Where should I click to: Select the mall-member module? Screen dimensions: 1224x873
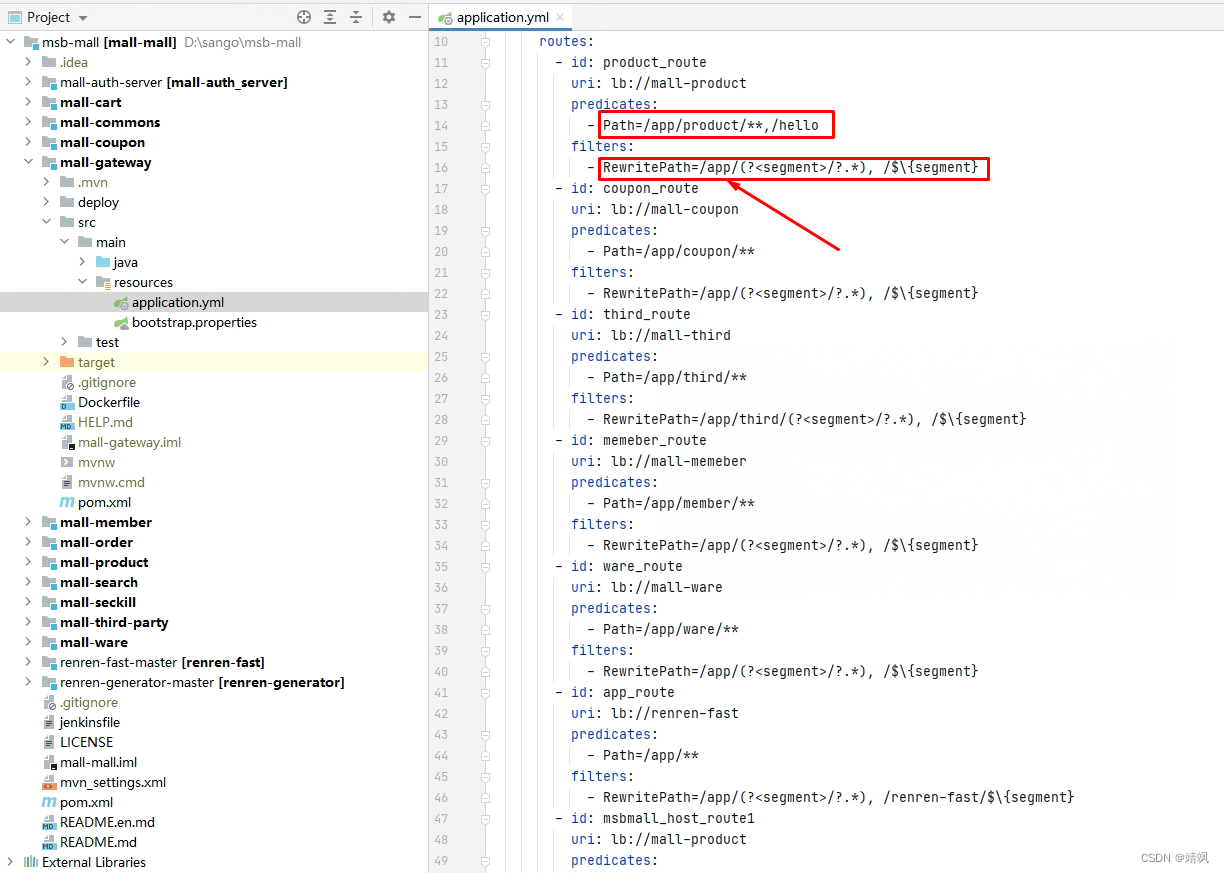[106, 522]
